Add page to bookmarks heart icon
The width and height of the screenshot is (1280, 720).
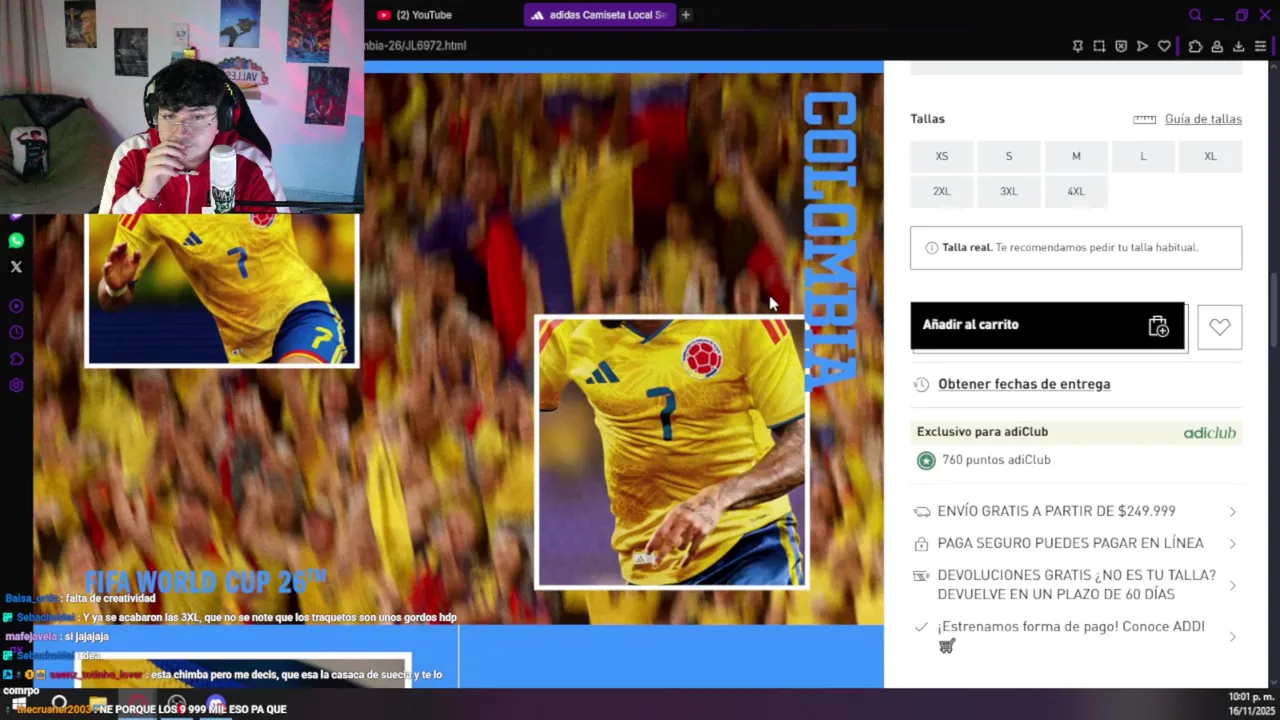pyautogui.click(x=1164, y=46)
